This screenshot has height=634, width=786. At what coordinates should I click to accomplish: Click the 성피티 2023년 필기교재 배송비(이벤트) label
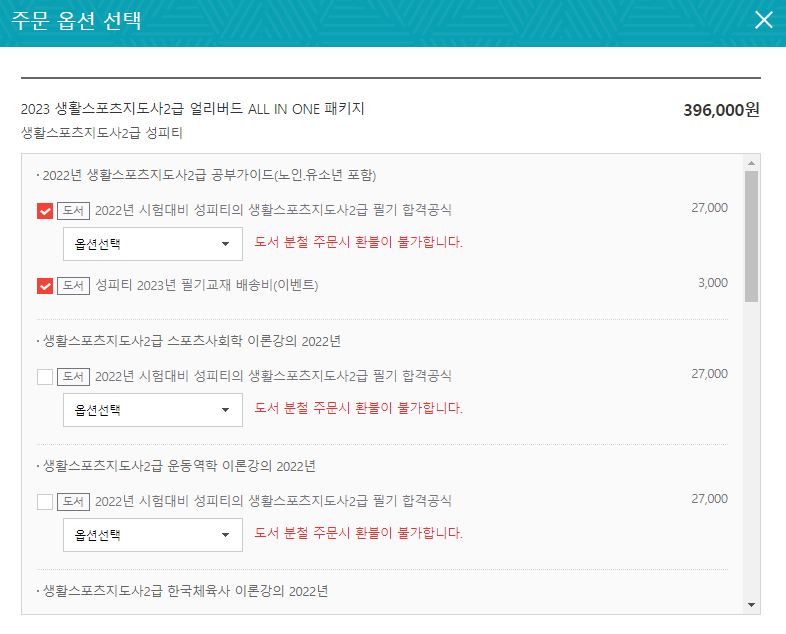220,285
